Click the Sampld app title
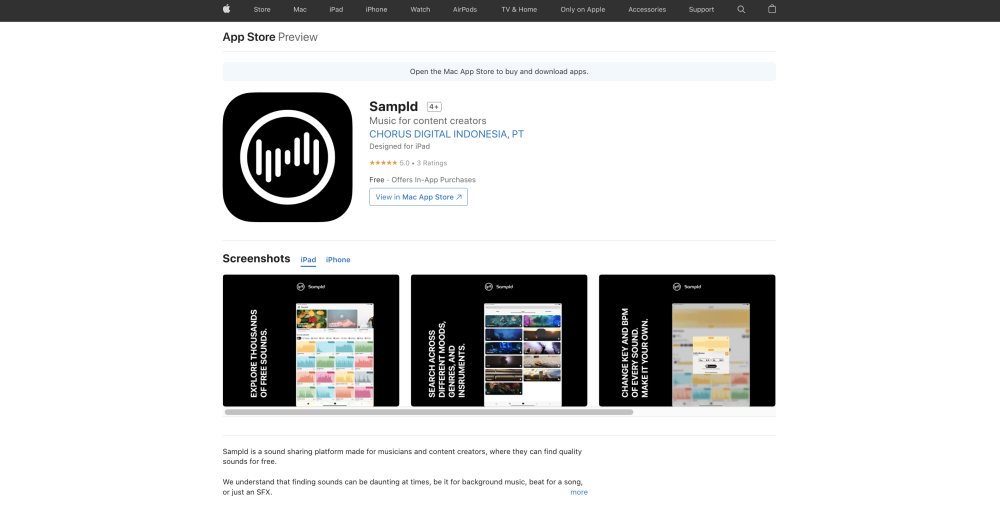 (x=393, y=106)
